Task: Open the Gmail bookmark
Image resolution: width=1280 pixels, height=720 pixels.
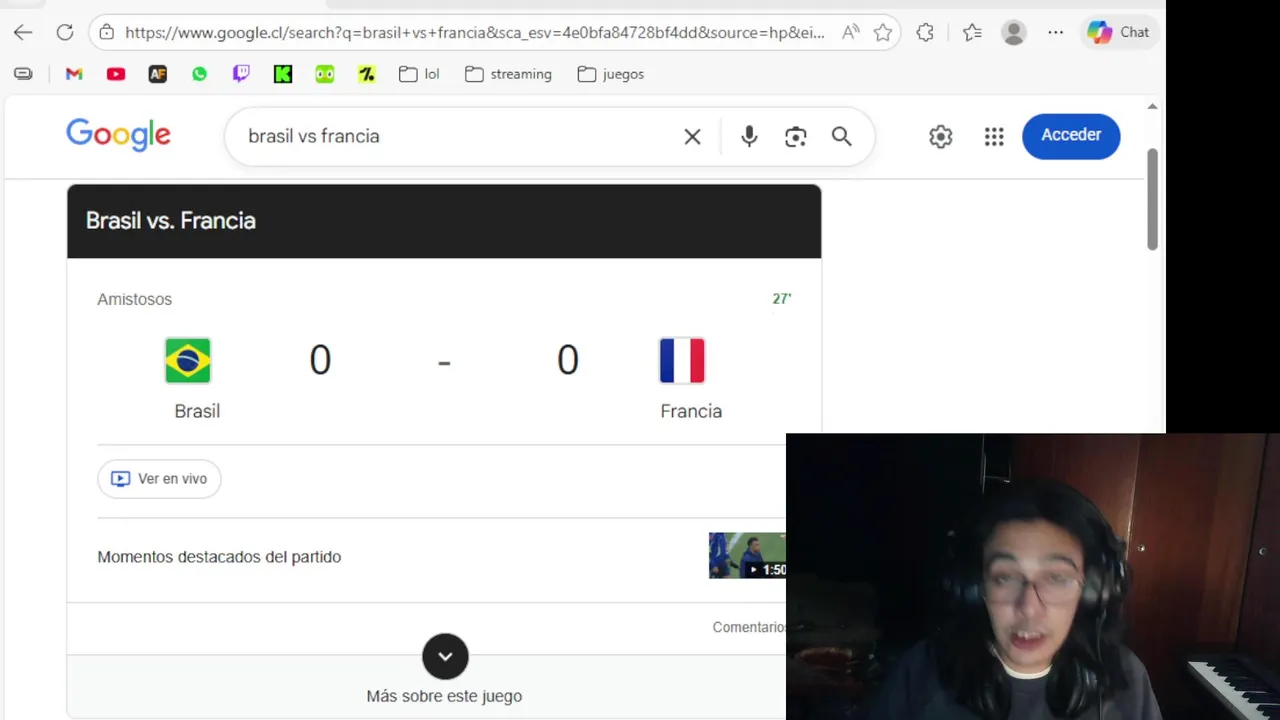Action: point(74,74)
